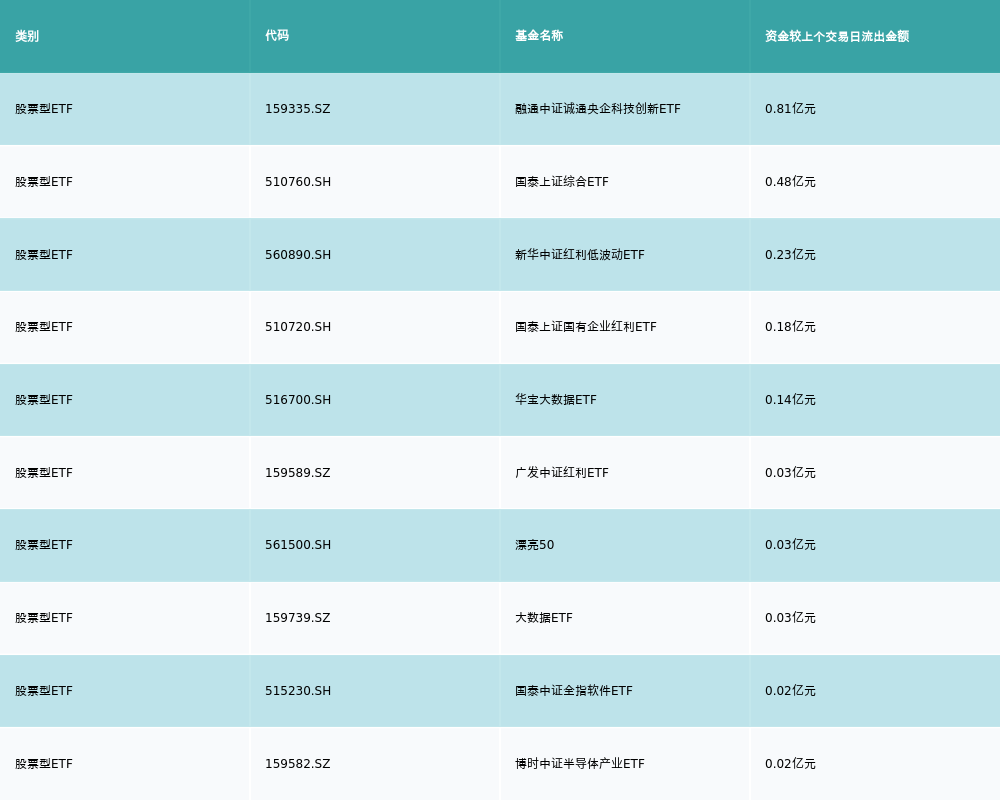Click fund name 广发中证红利ETF
Image resolution: width=1000 pixels, height=800 pixels.
(x=562, y=473)
